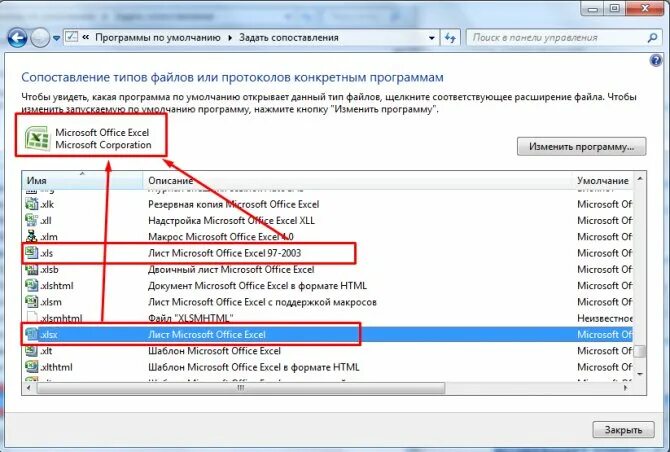Open Help via the question mark icon
The image size is (670, 452).
click(655, 61)
